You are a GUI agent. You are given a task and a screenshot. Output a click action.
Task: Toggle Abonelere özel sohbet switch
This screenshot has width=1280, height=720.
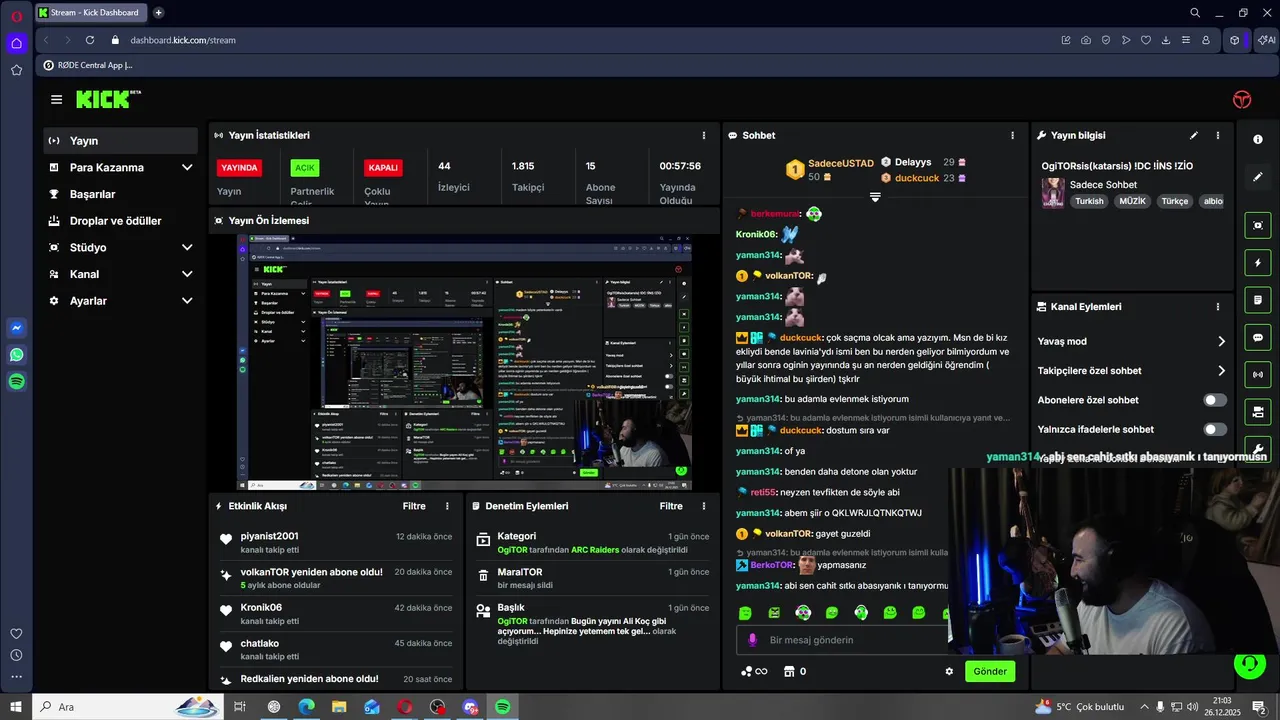[x=1215, y=400]
